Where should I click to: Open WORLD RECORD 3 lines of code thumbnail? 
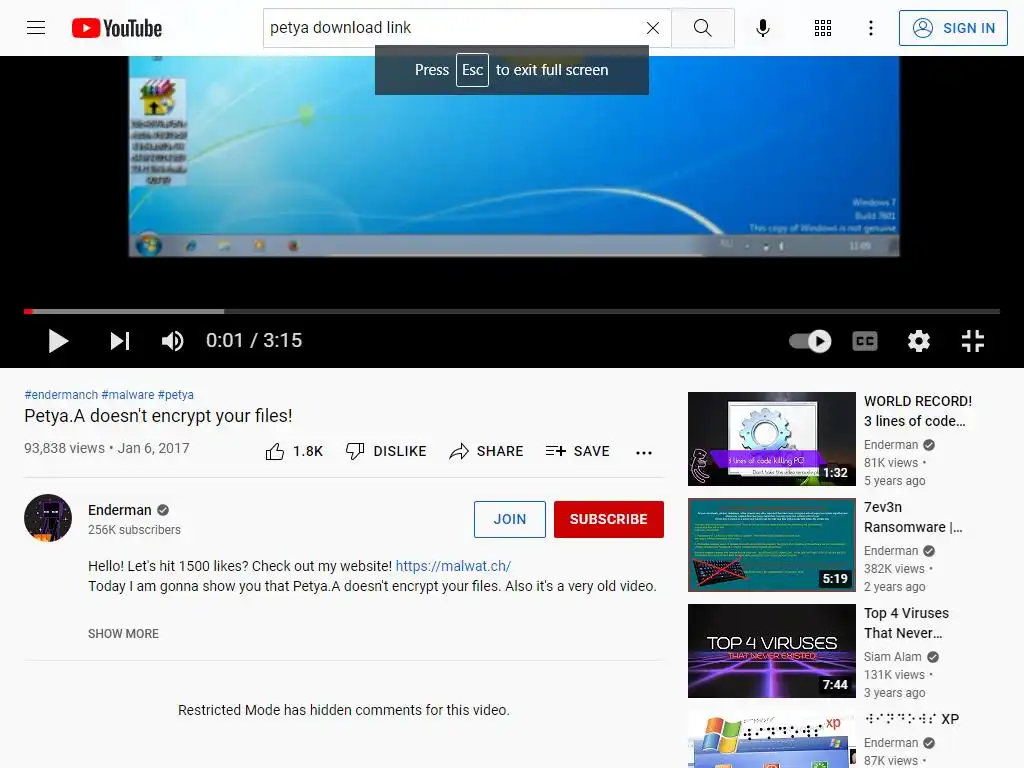coord(772,439)
